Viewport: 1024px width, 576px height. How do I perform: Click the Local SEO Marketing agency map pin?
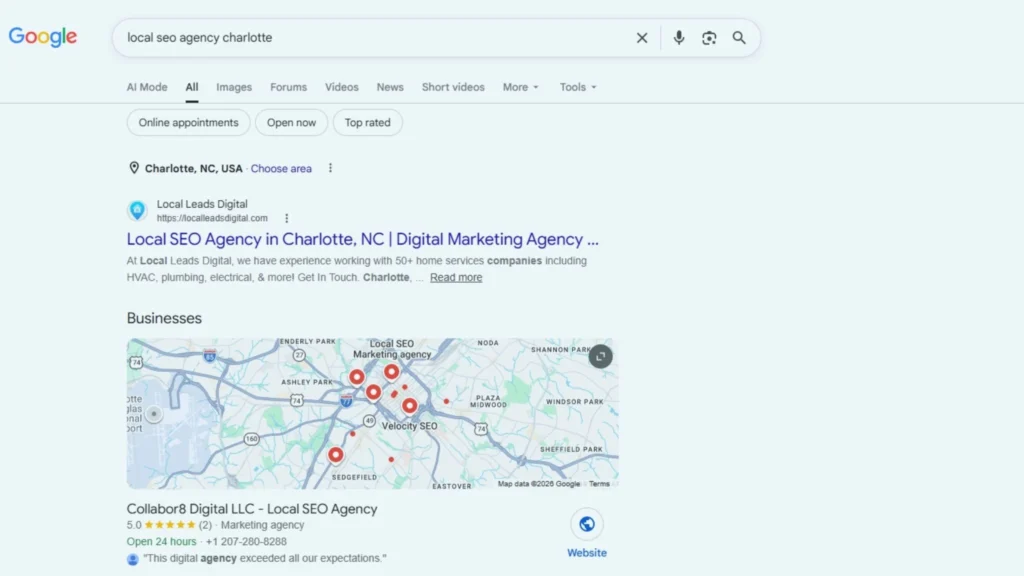pyautogui.click(x=391, y=372)
